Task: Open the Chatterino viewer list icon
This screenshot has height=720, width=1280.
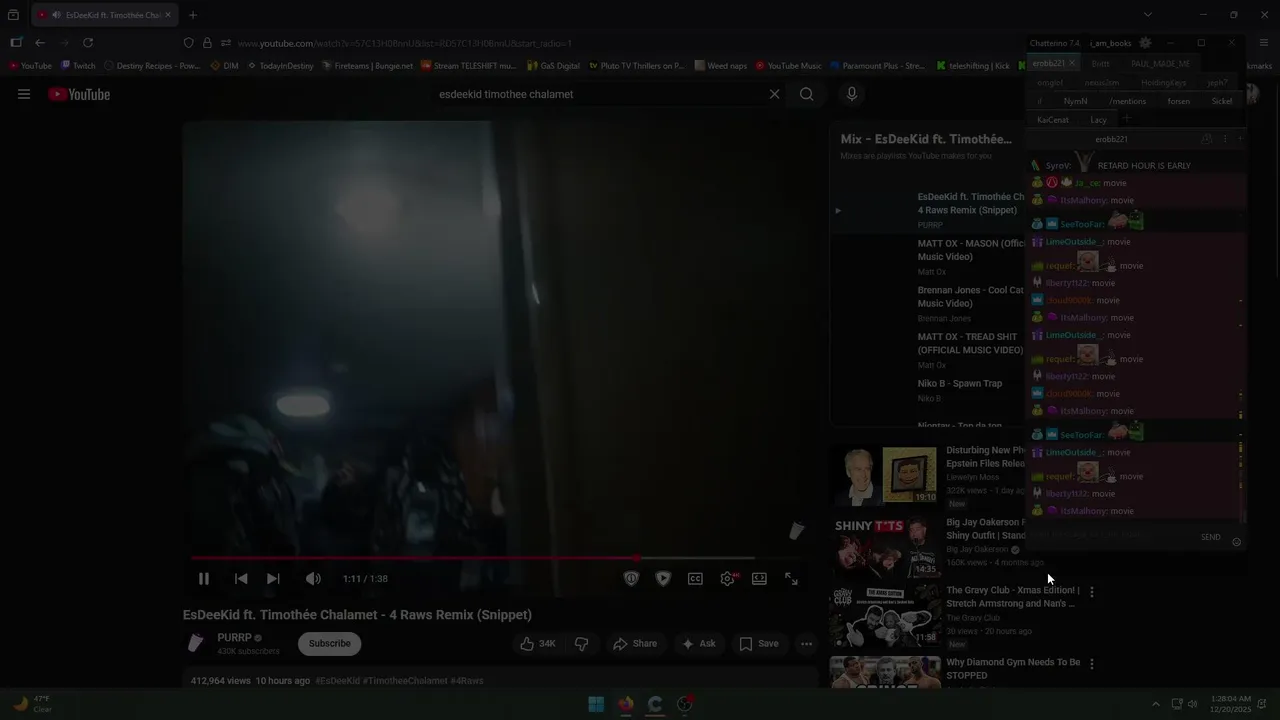Action: [1206, 139]
